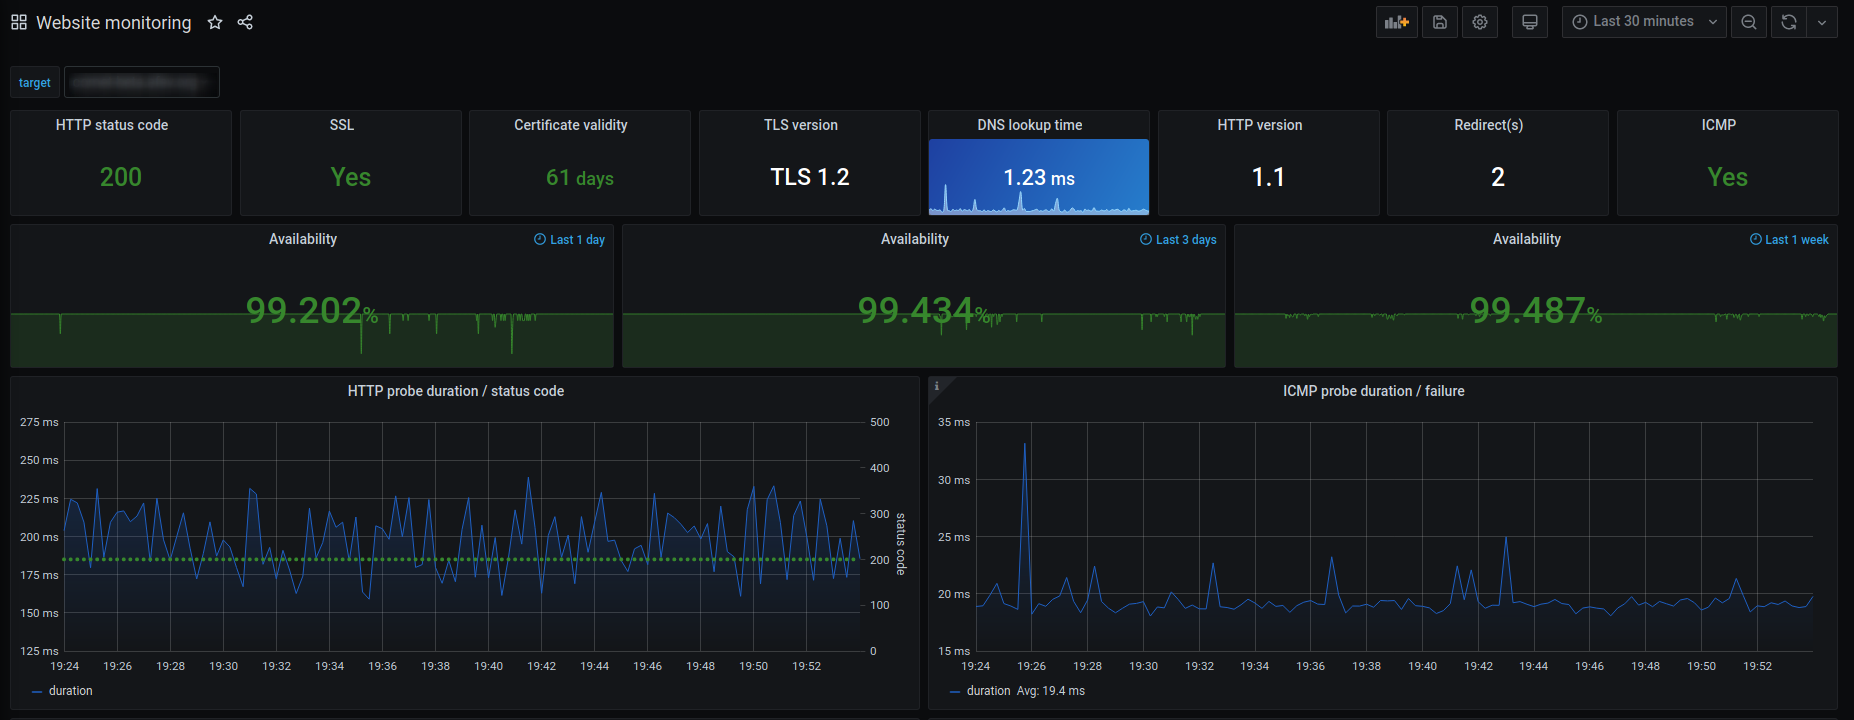Cycle view mode with monitor icon
This screenshot has width=1854, height=720.
pyautogui.click(x=1529, y=22)
